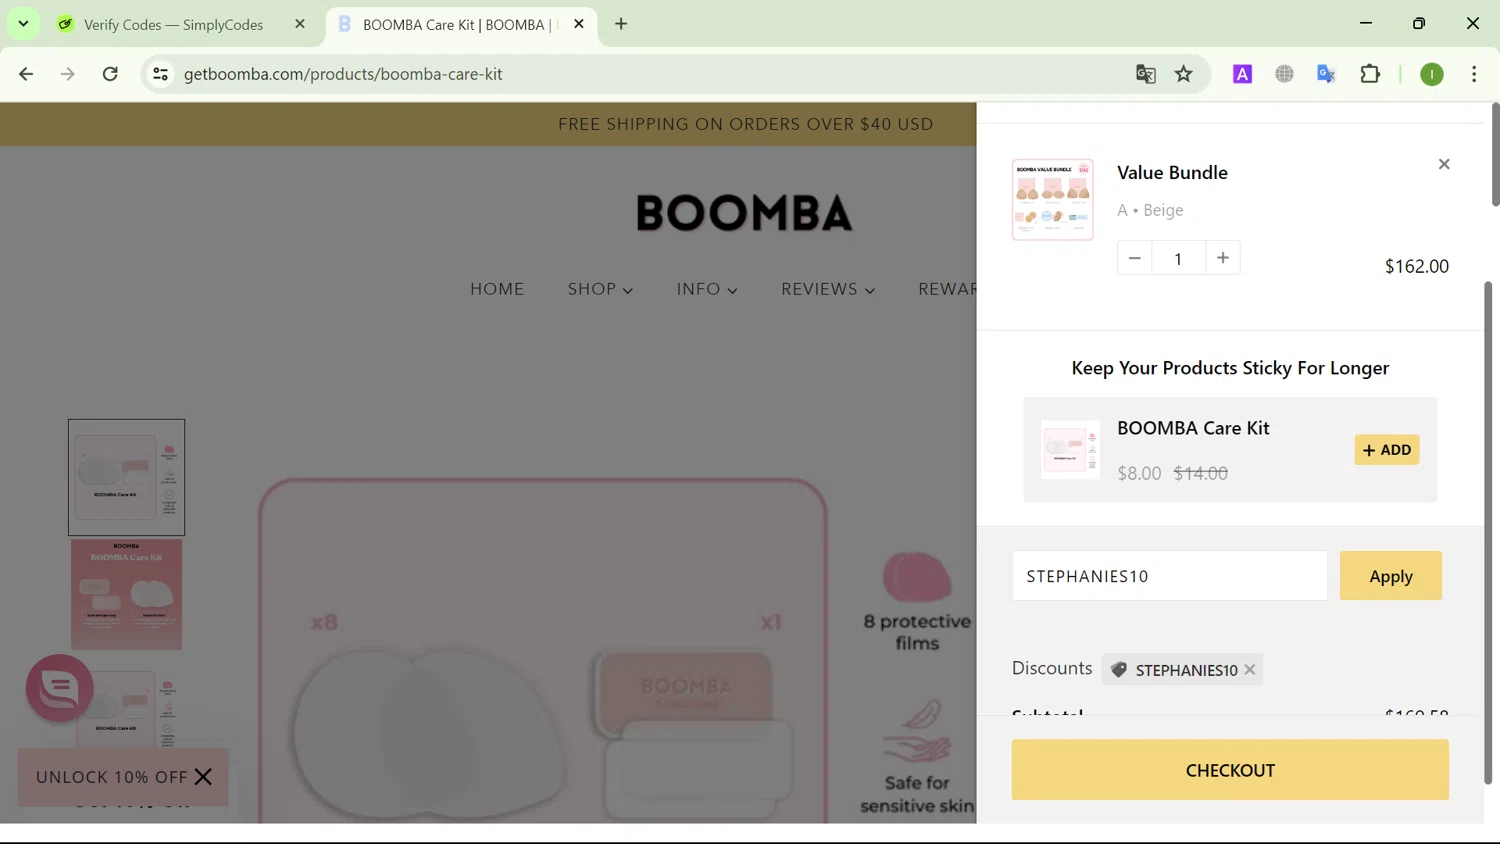Add BOOMBA Care Kit to cart
The width and height of the screenshot is (1500, 844).
(1387, 450)
